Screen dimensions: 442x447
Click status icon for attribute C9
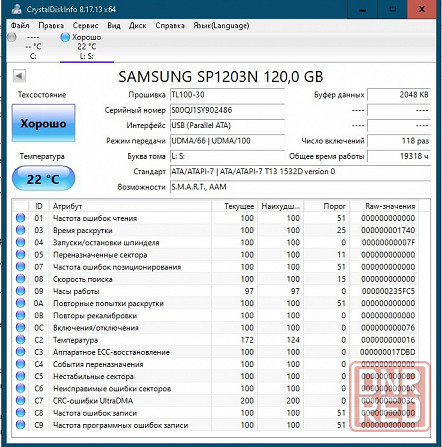[x=21, y=425]
